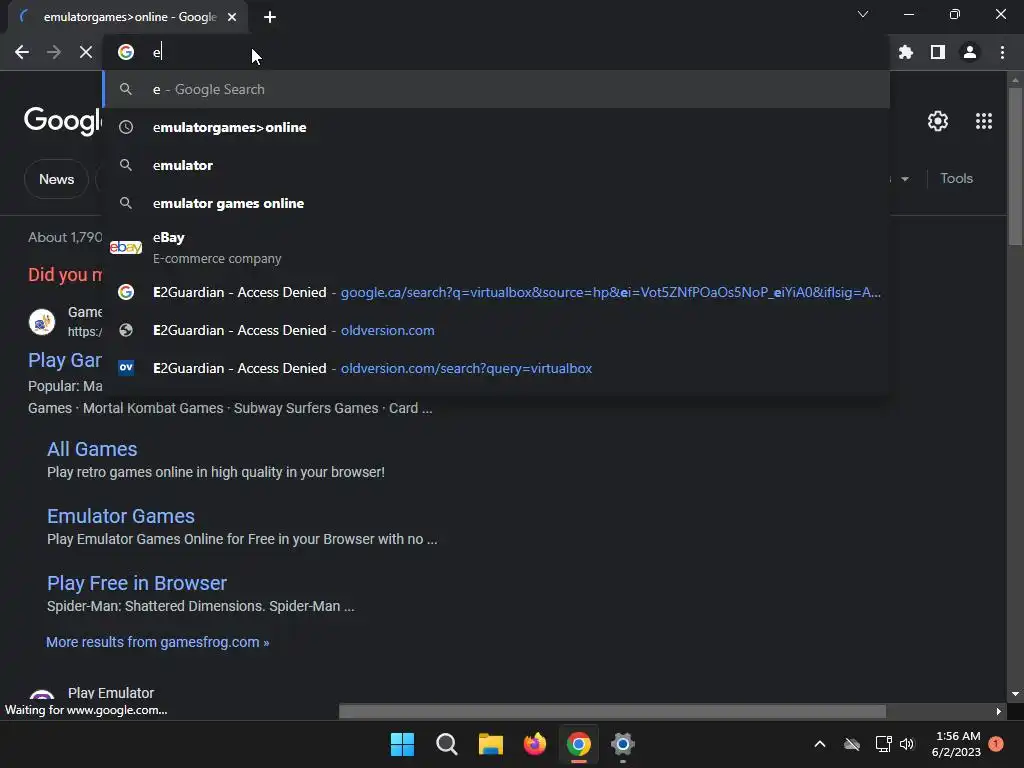Click the browser forward arrow

tap(54, 52)
